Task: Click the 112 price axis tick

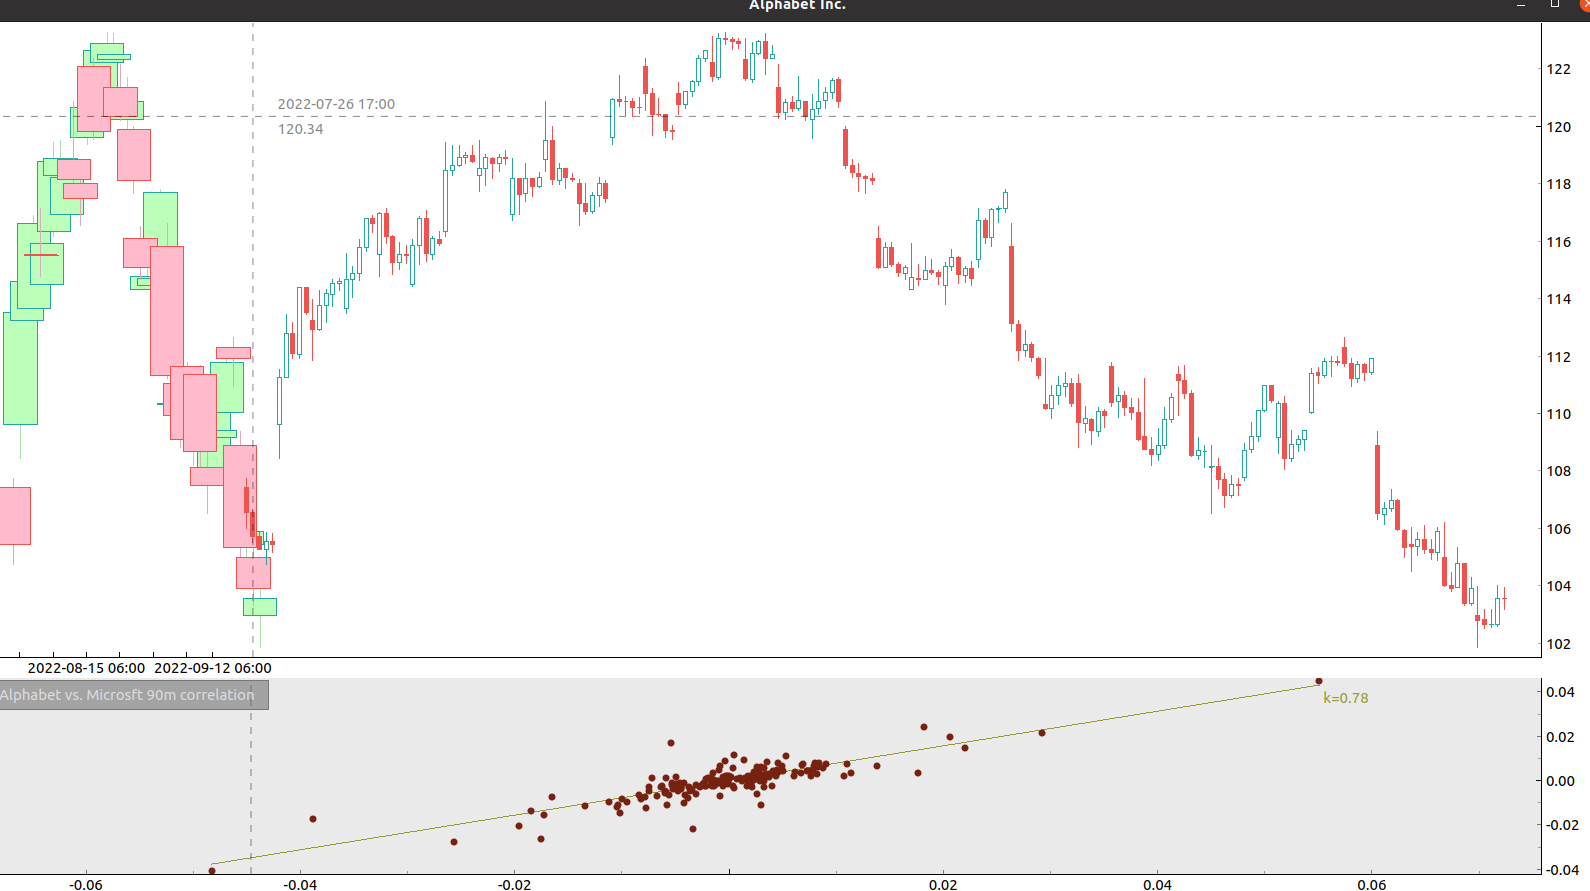Action: click(1558, 357)
